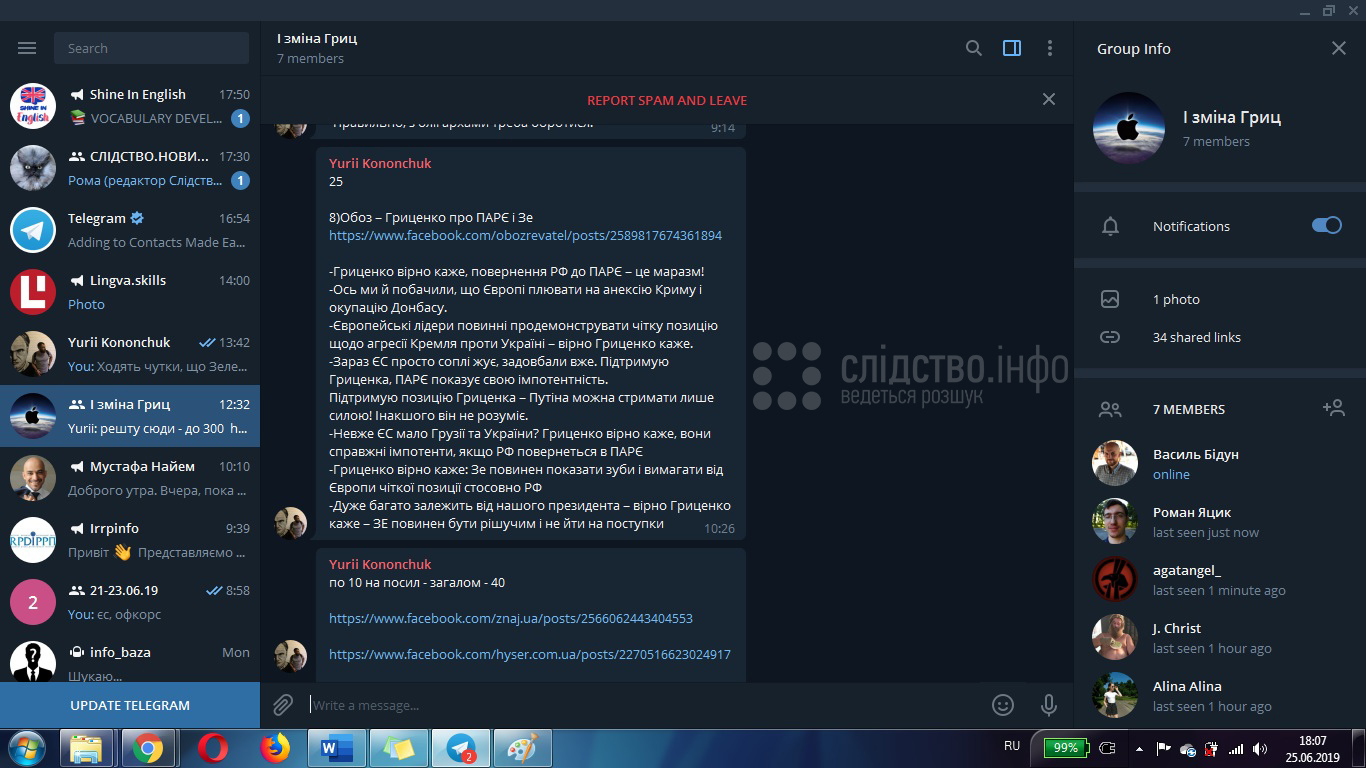The image size is (1366, 768).
Task: Click the 7 MEMBERS header label
Action: [1188, 409]
